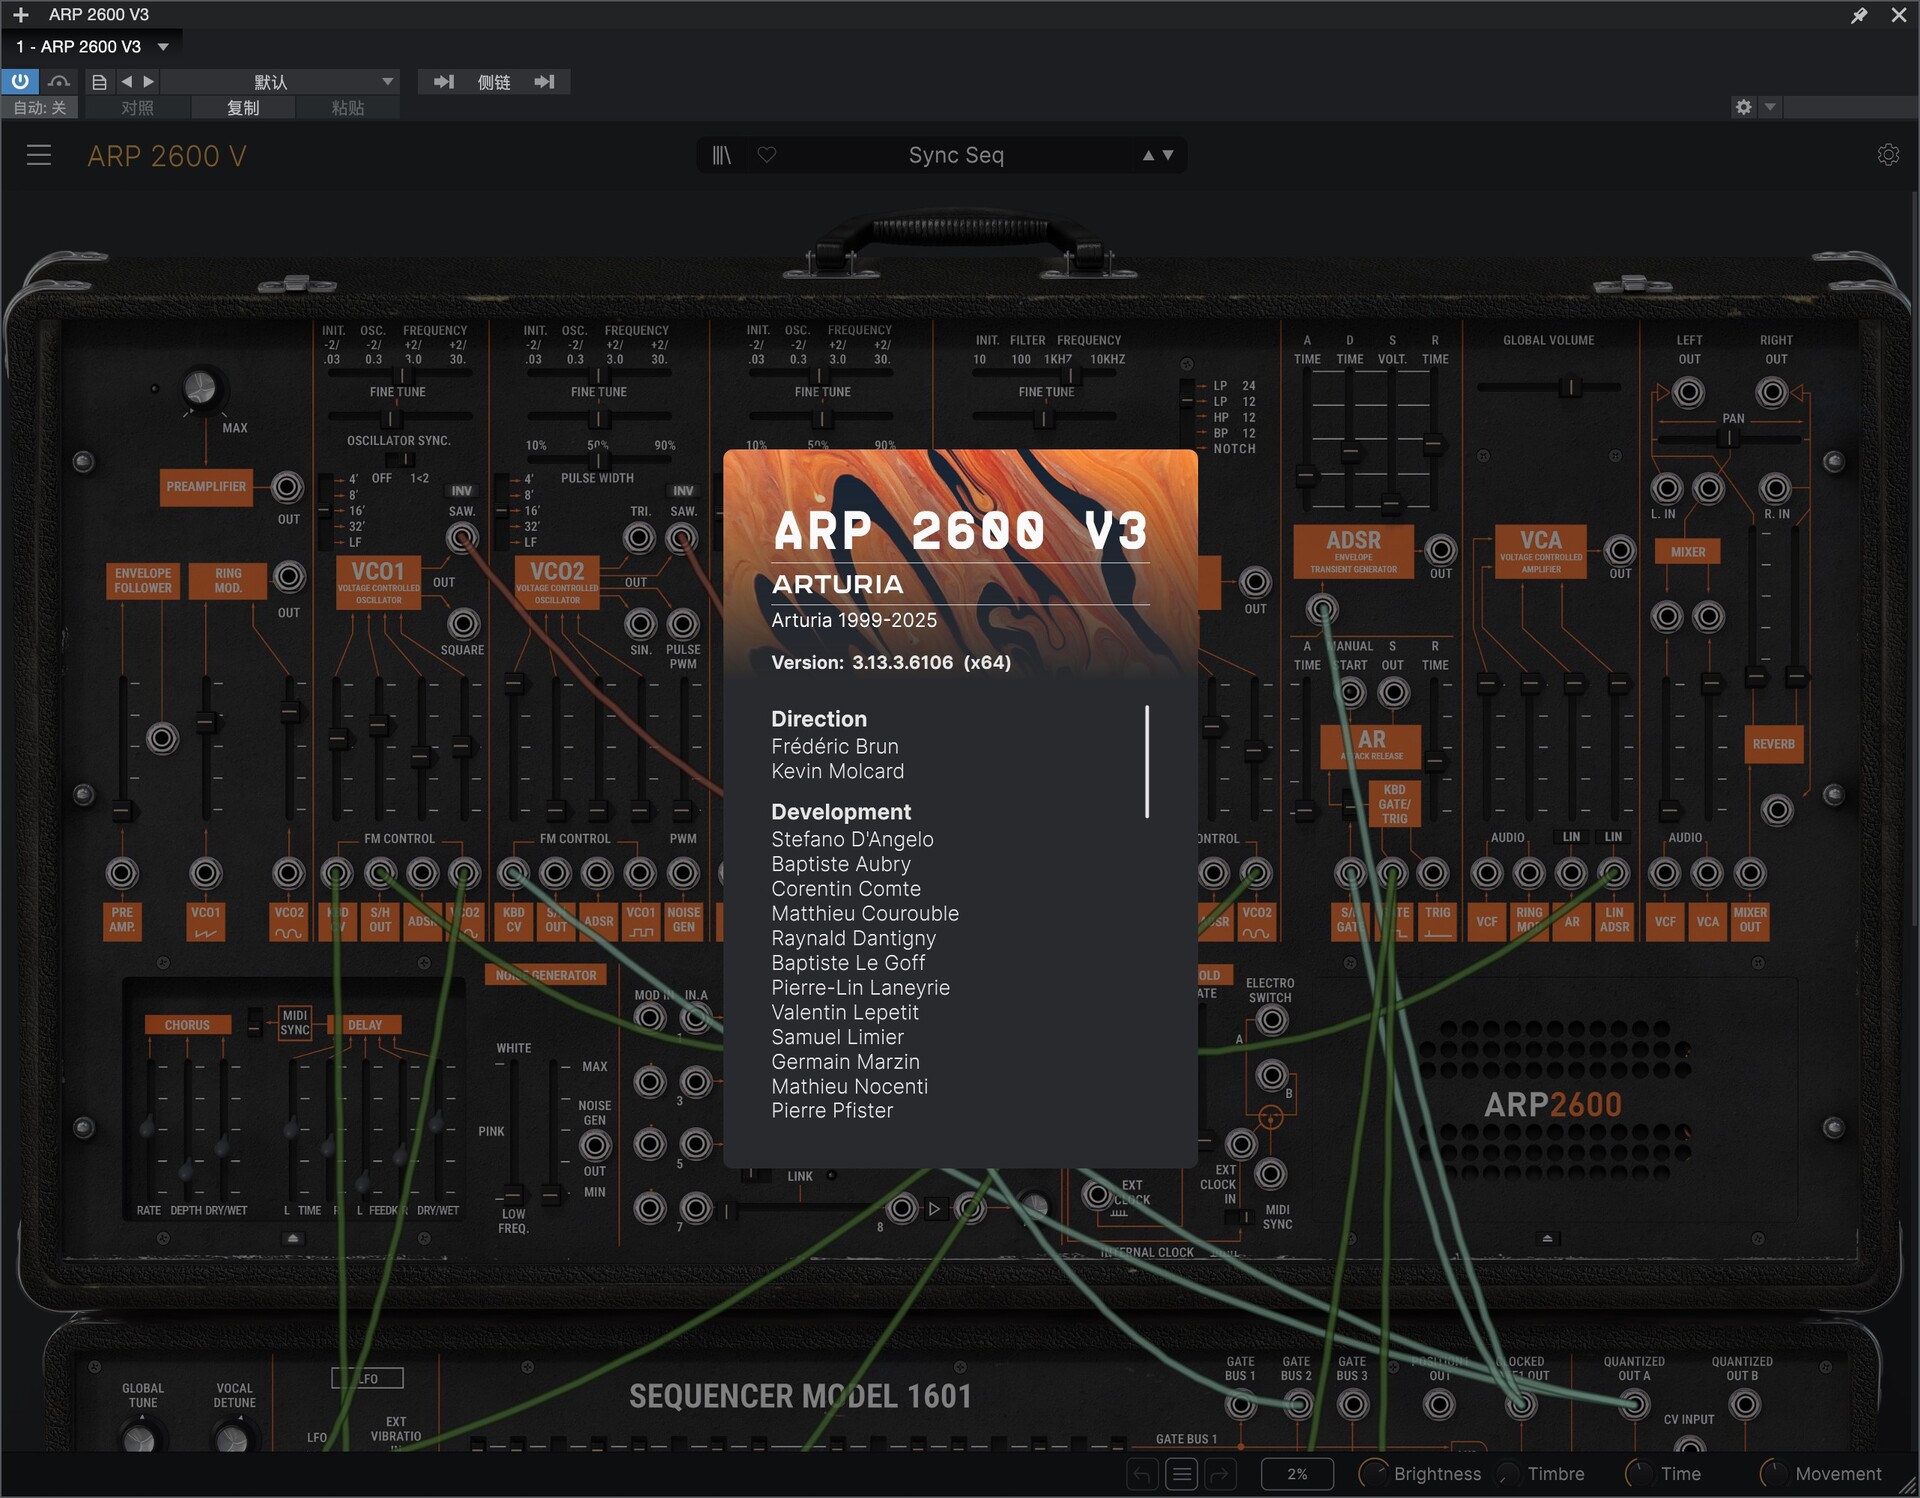
Task: Open the ARP 2600 V hamburger main menu
Action: point(38,155)
